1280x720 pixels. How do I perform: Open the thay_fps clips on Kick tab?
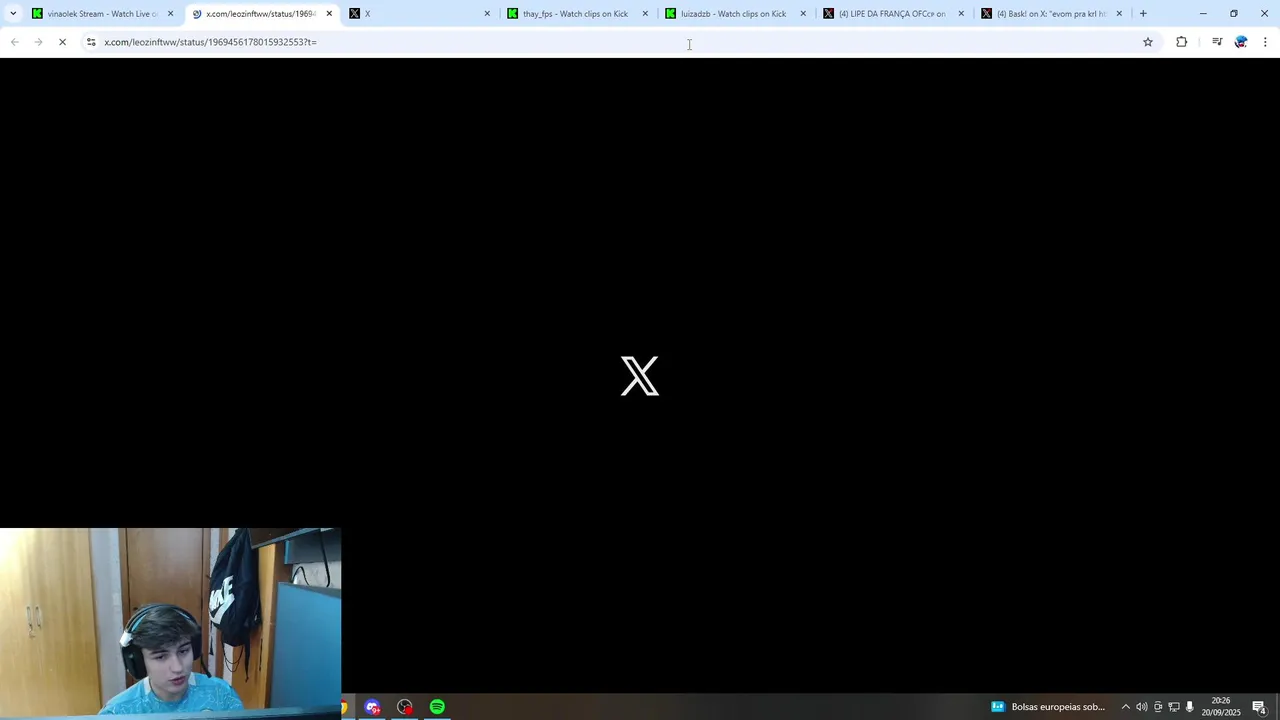coord(578,14)
